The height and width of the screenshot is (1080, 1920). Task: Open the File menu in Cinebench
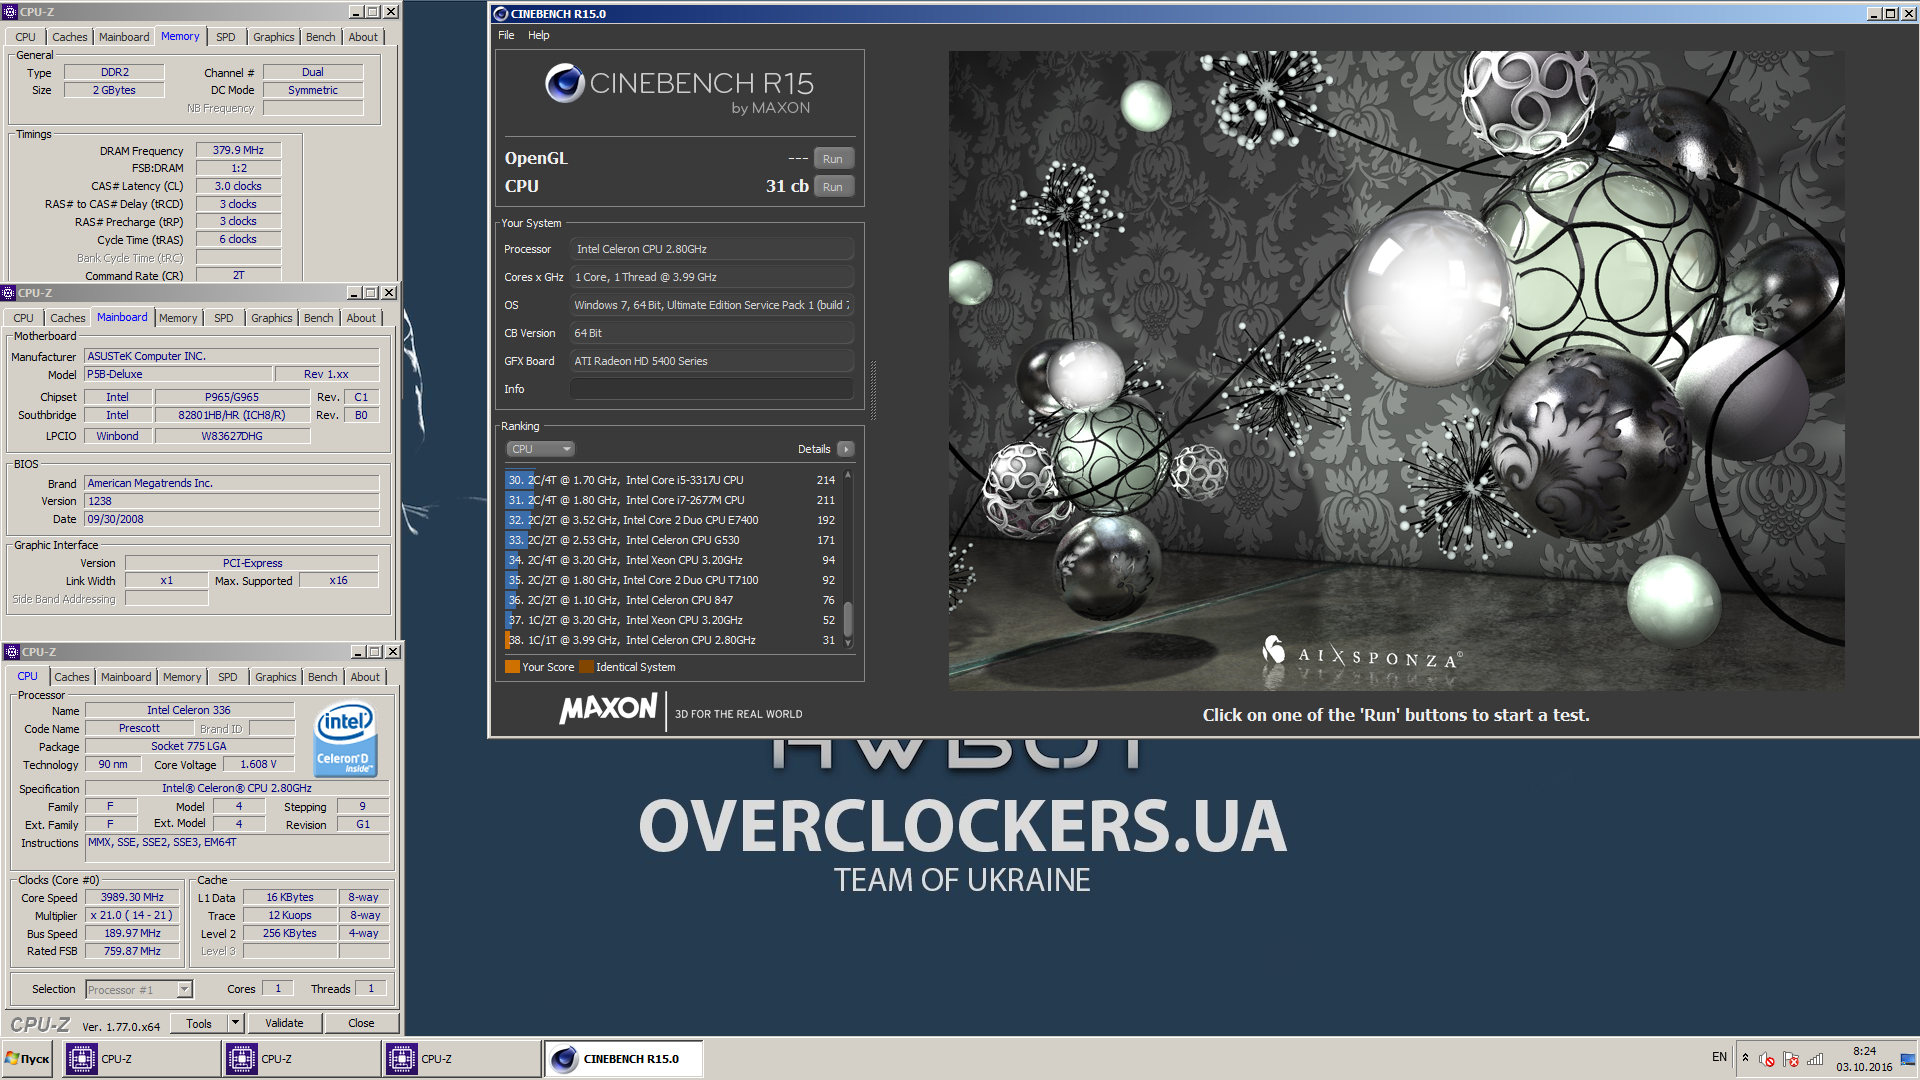pos(506,35)
